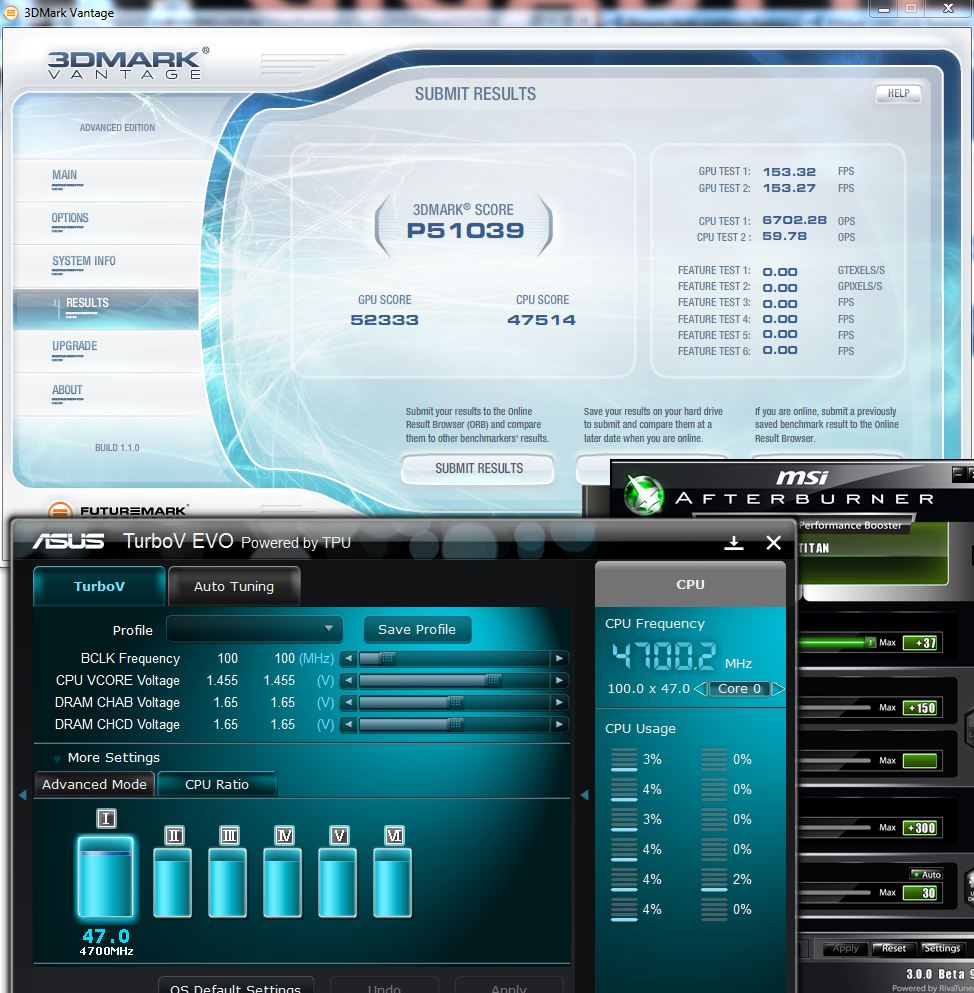Click the CPU score value 47514
This screenshot has width=974, height=993.
[541, 320]
